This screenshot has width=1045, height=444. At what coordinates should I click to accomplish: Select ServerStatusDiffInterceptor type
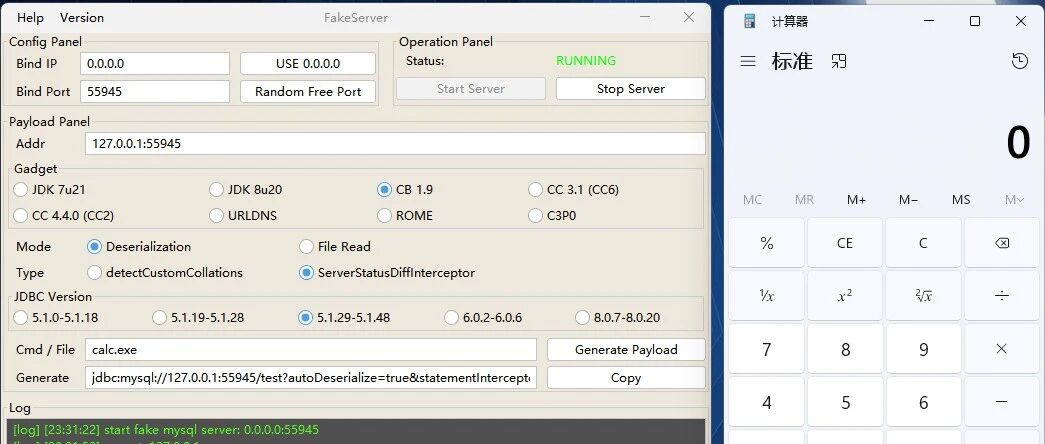tap(387, 273)
